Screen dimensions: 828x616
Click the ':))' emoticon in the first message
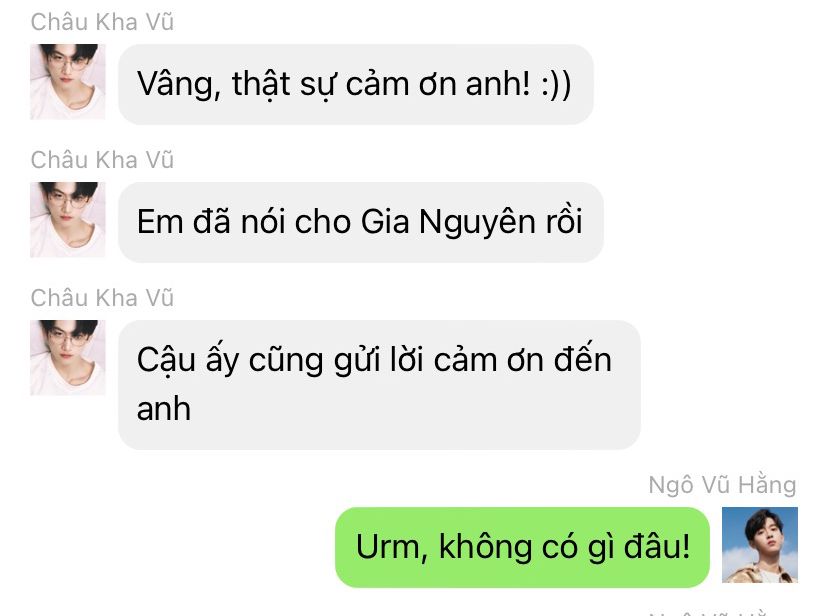click(556, 84)
